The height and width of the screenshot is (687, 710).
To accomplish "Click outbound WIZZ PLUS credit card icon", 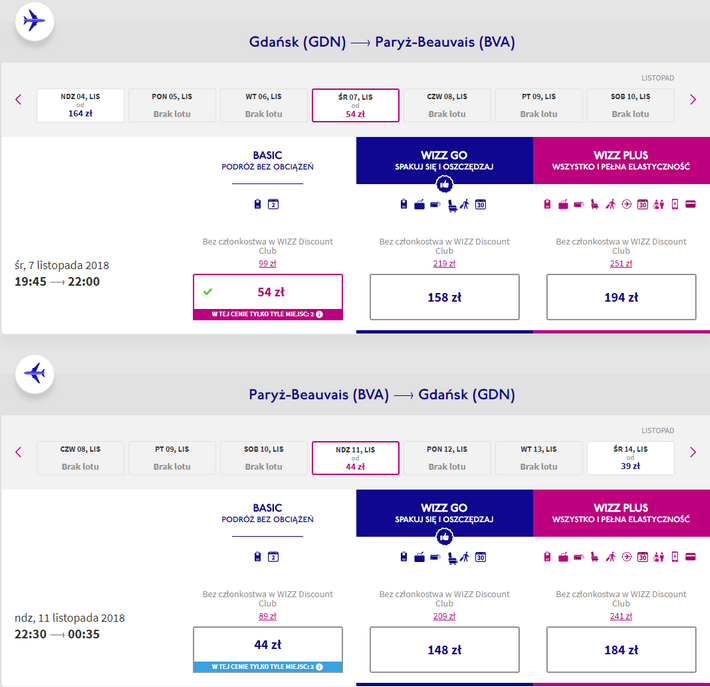I will [691, 204].
